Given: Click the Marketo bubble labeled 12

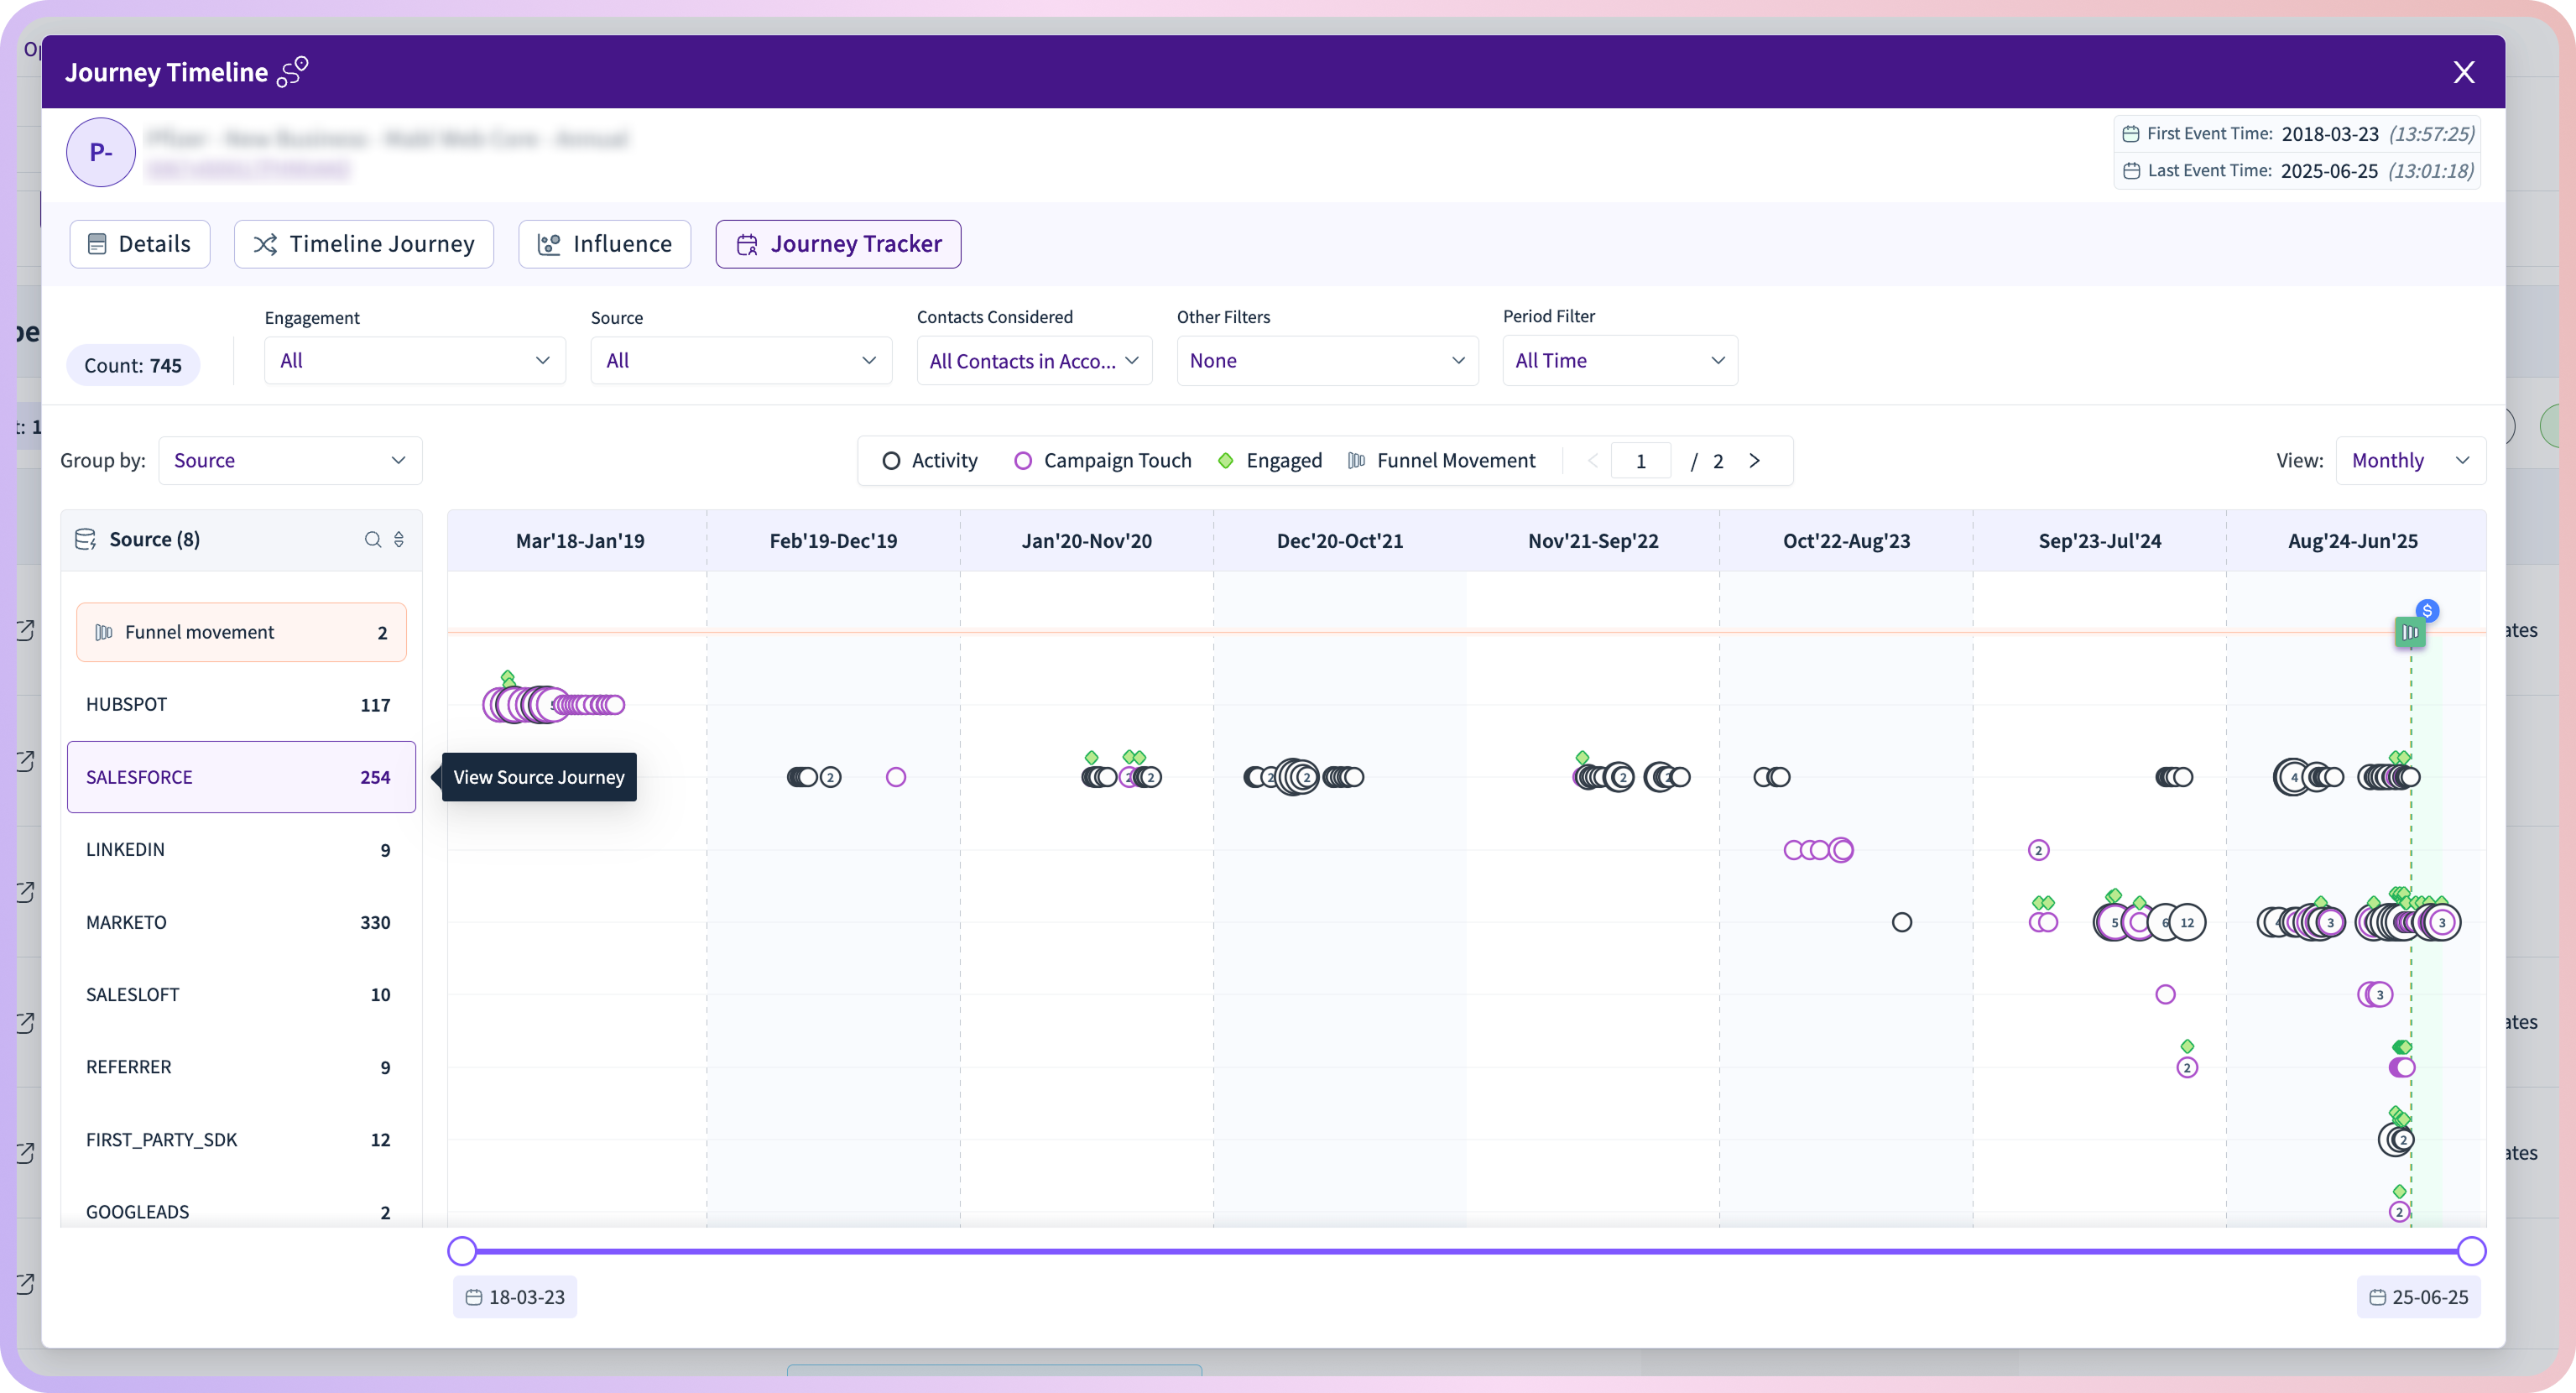Looking at the screenshot, I should point(2187,922).
